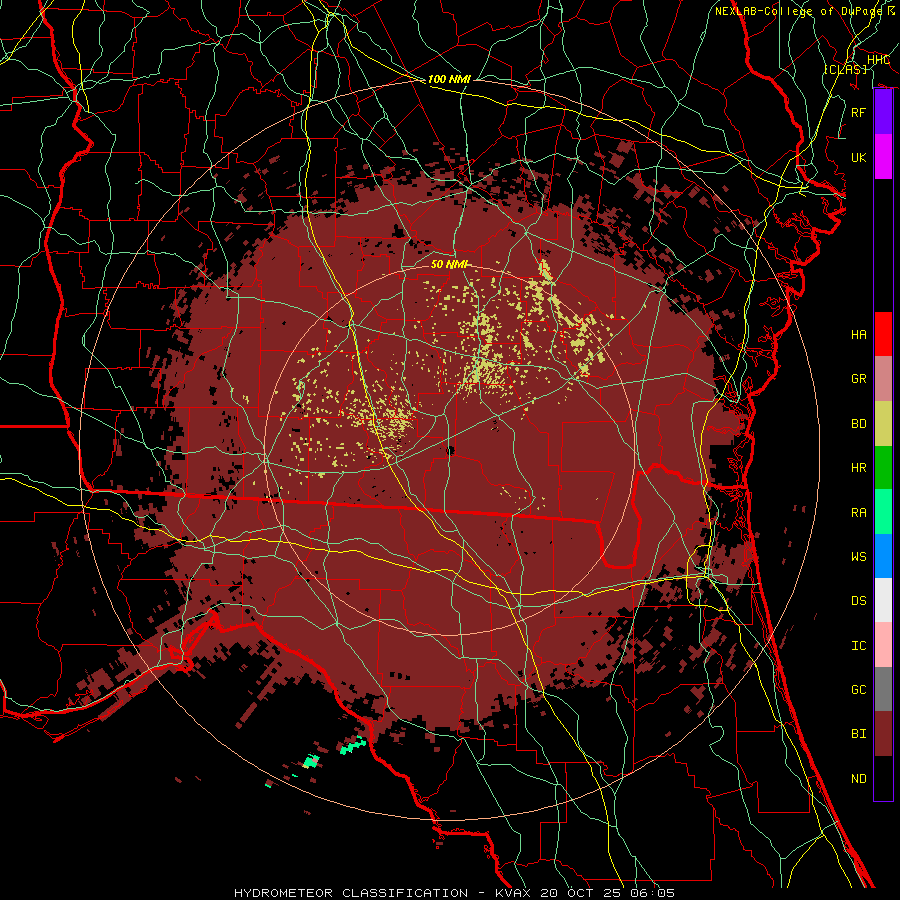Click the BD legend label
The width and height of the screenshot is (900, 900).
click(x=859, y=424)
